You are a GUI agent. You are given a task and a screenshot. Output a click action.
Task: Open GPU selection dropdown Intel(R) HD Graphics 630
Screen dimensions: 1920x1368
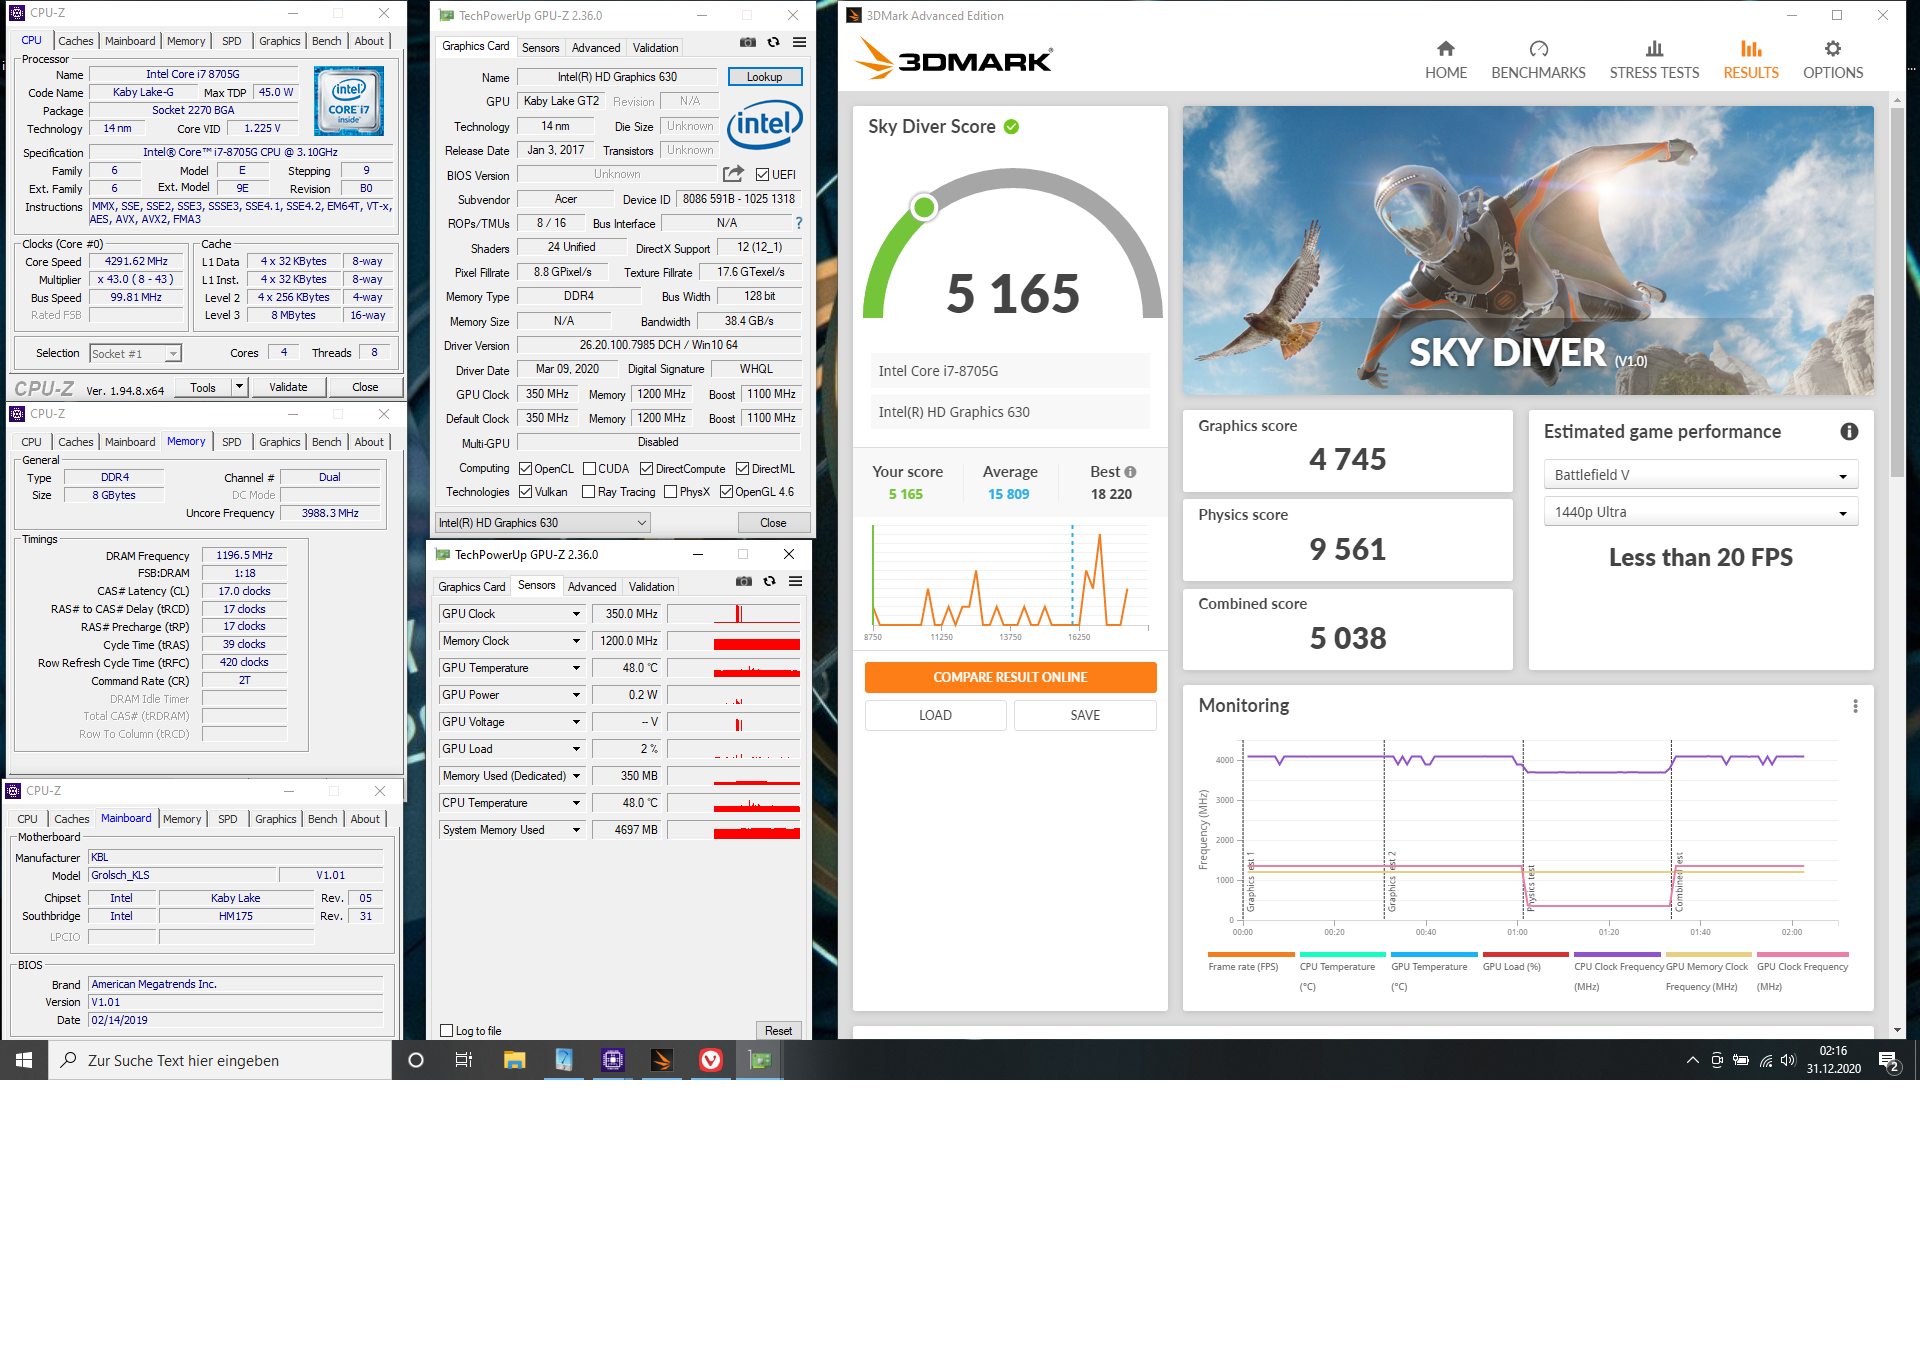(543, 523)
